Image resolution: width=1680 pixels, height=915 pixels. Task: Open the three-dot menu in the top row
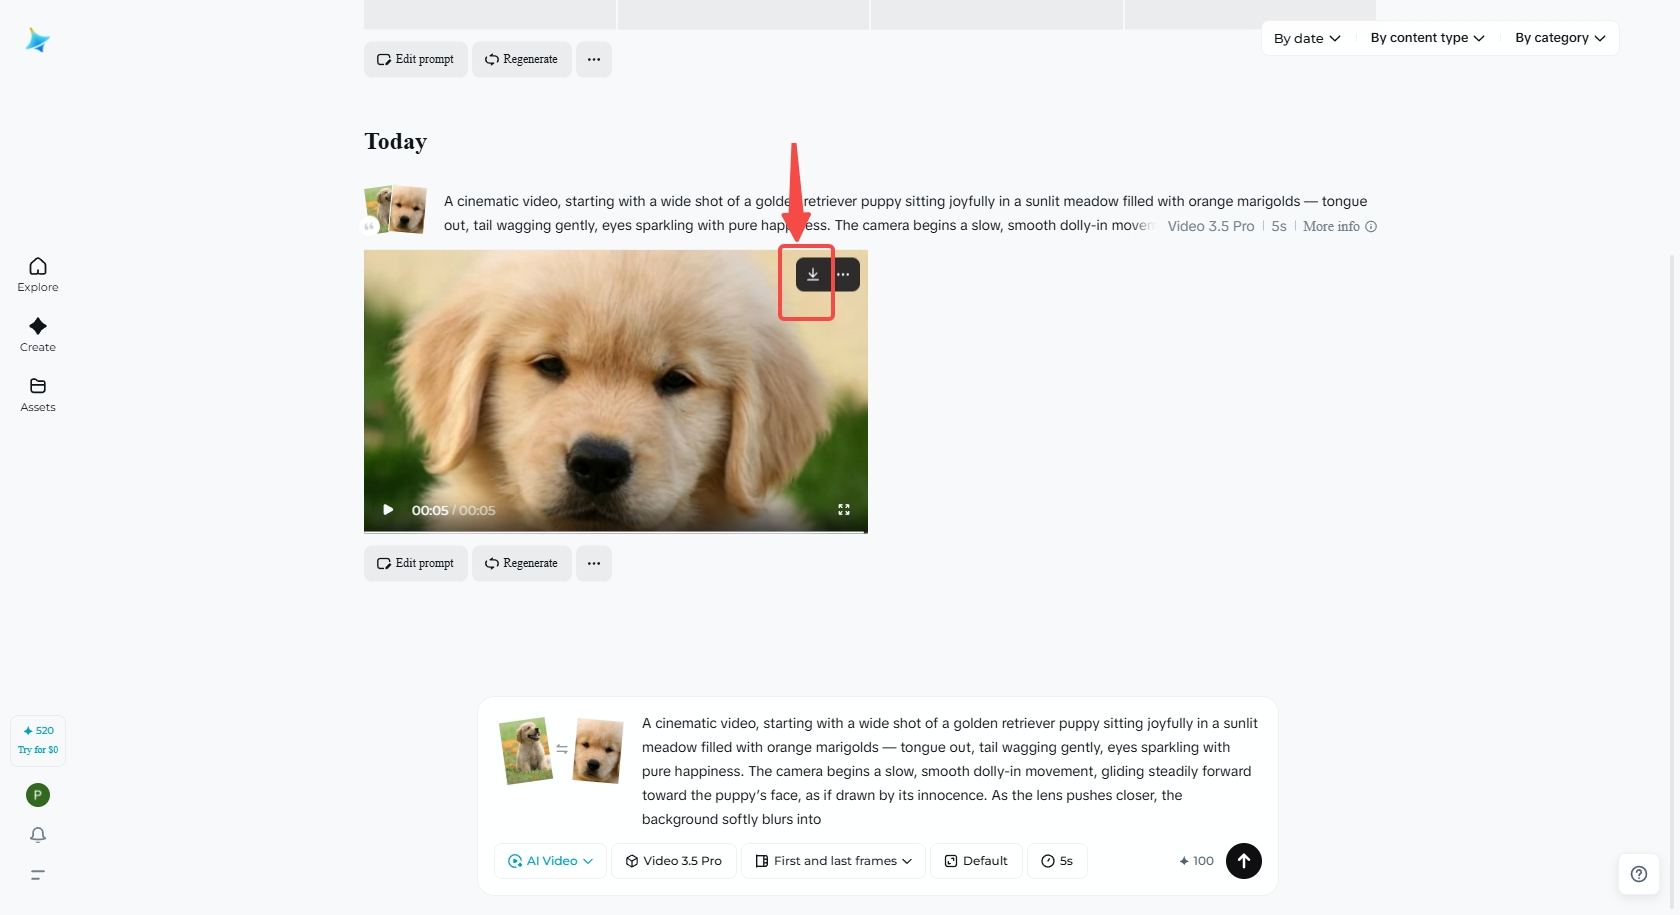tap(594, 59)
